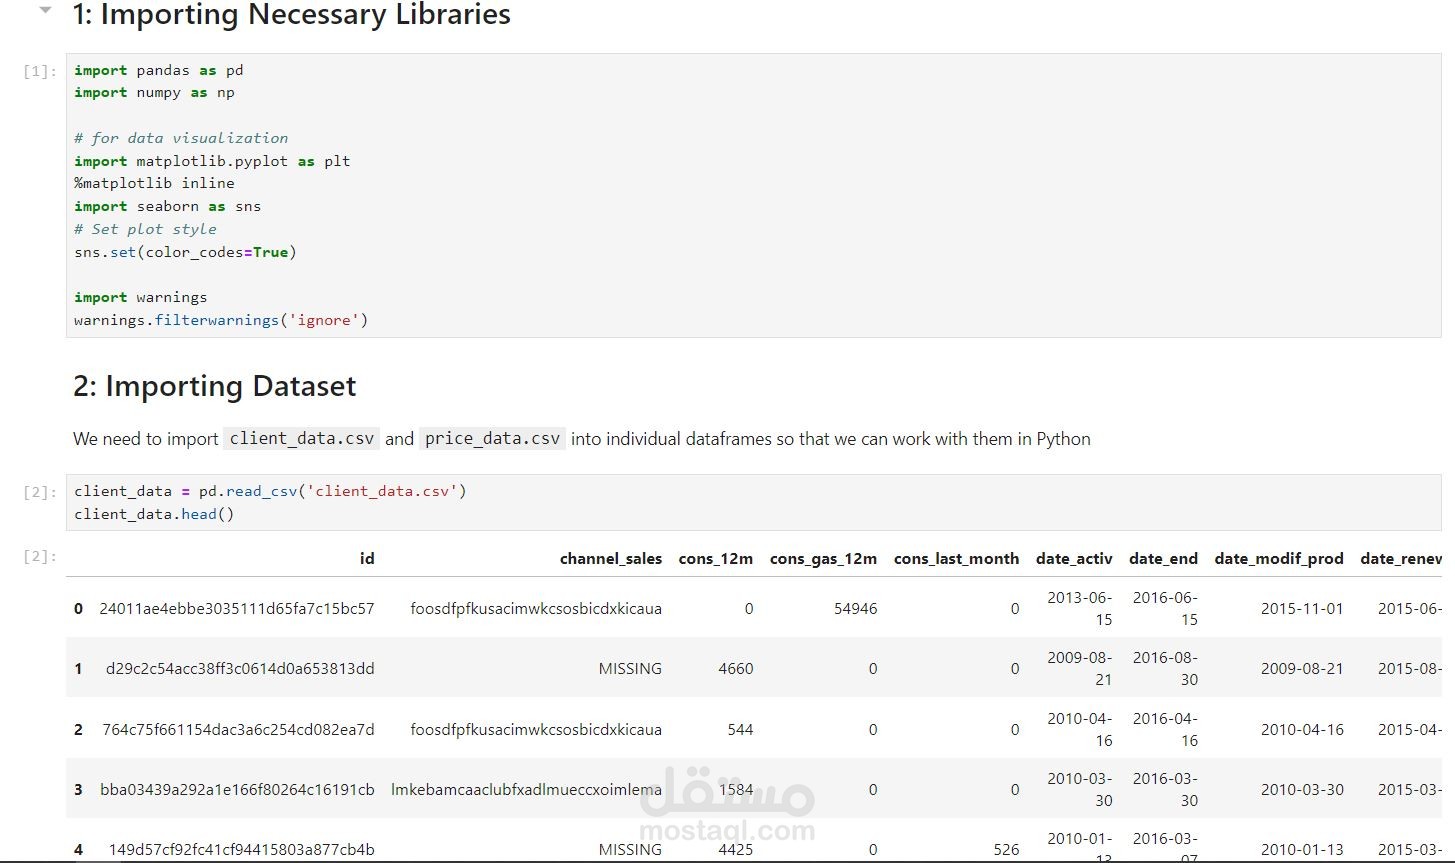Click cons_last_month value 526
The image size is (1455, 863).
coord(1007,850)
